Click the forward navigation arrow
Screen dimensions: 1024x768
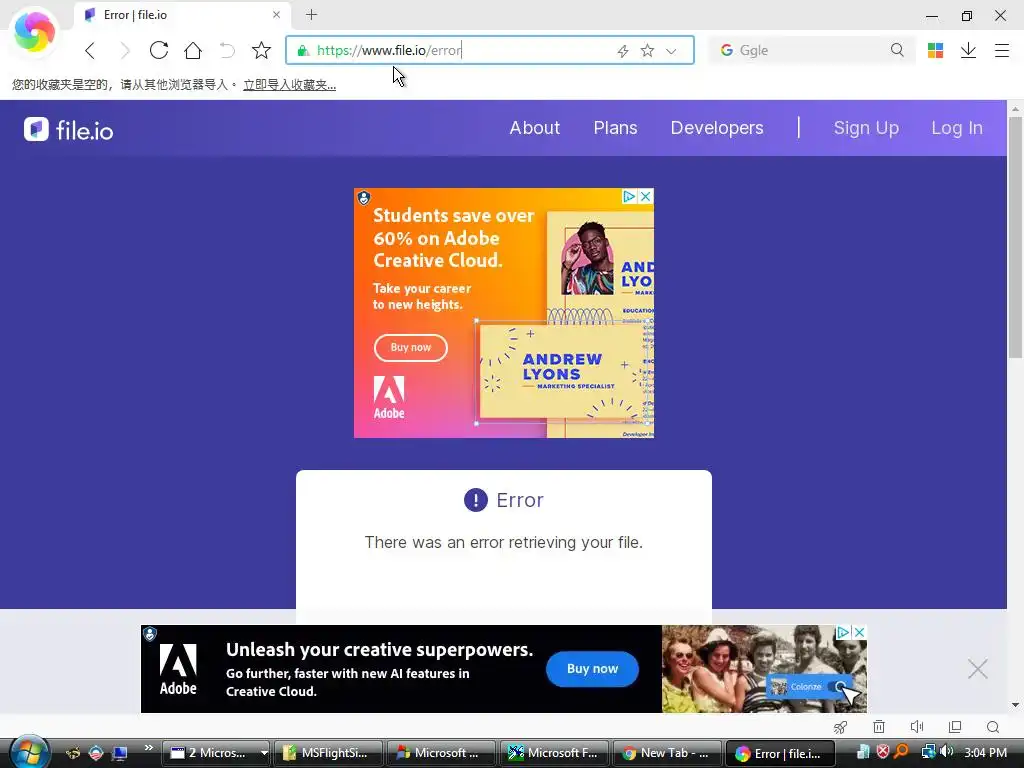coord(125,50)
